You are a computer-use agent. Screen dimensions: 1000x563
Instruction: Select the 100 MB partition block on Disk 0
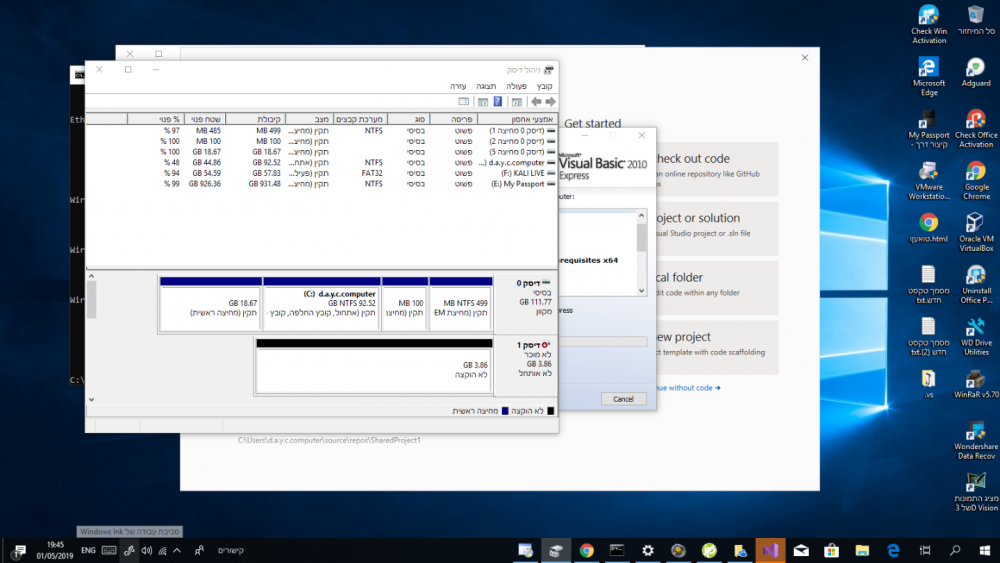tap(405, 304)
